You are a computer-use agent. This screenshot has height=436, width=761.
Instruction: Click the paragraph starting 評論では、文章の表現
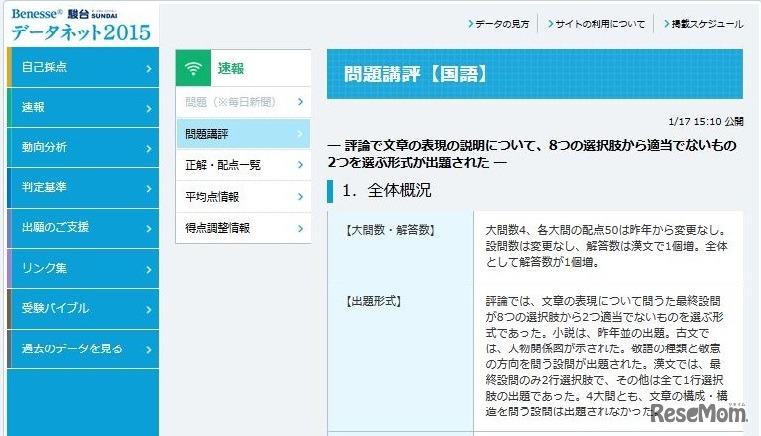(x=607, y=356)
